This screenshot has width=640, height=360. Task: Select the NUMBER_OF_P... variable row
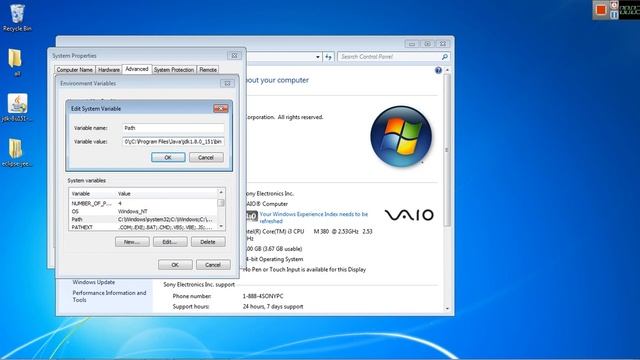[x=143, y=203]
